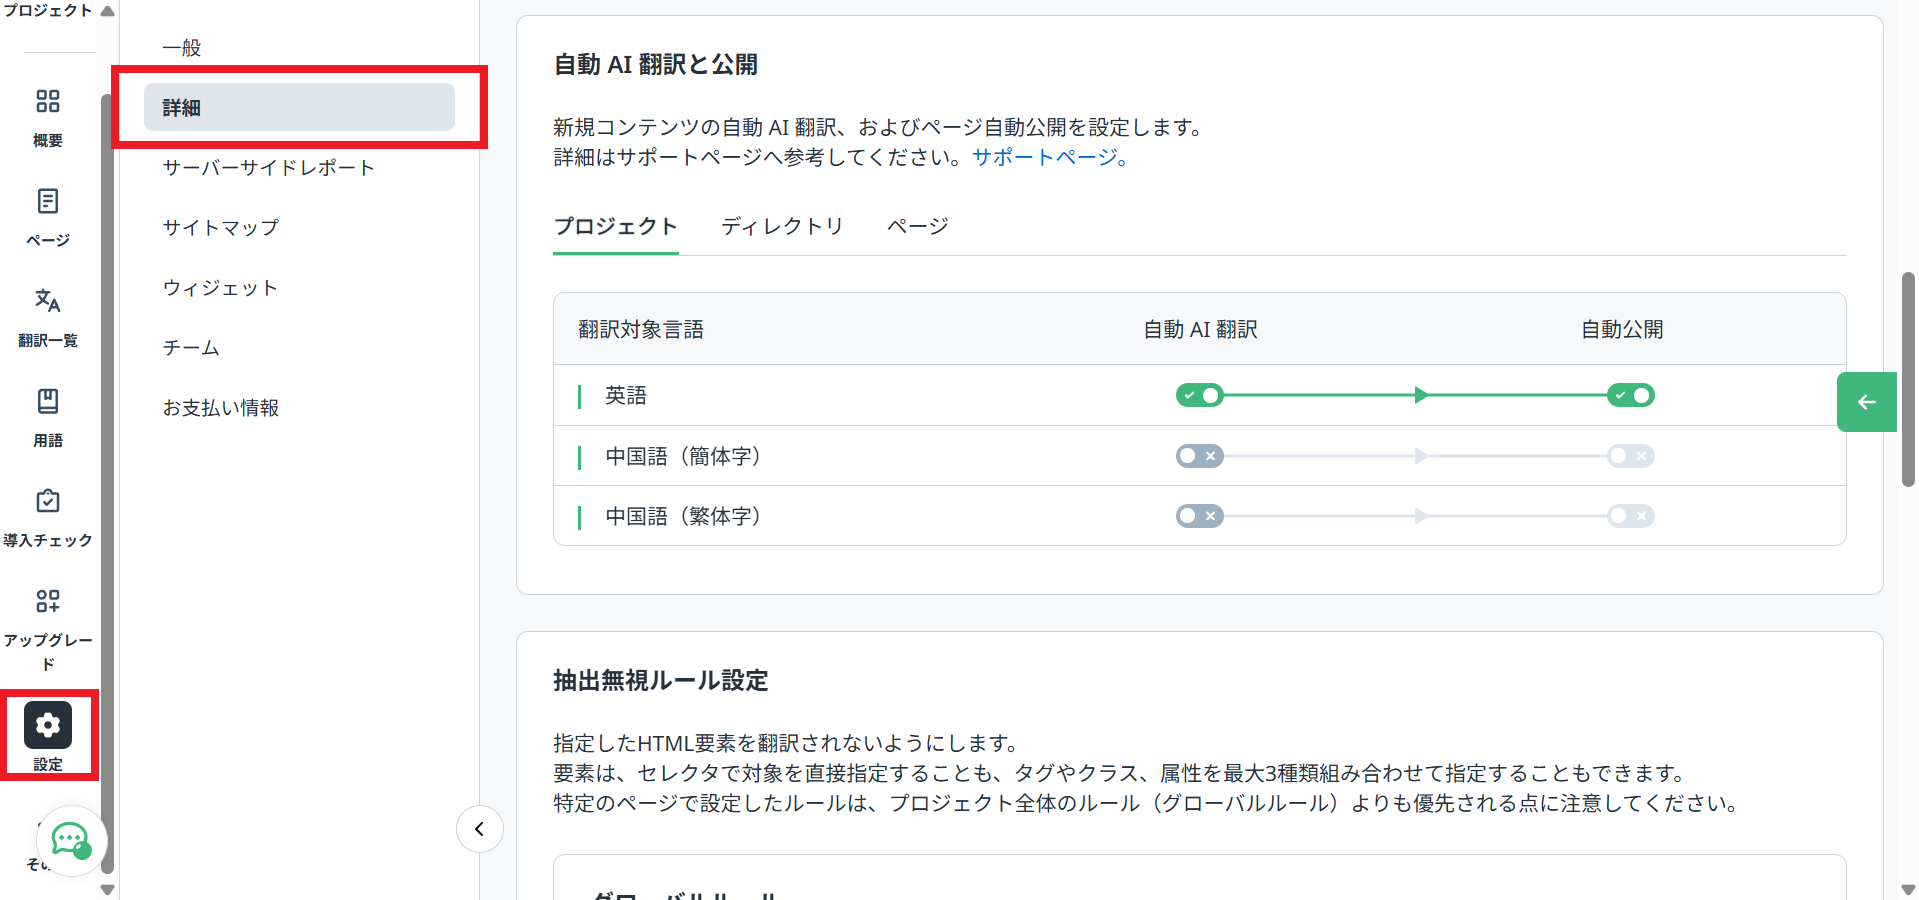
Task: Enable 自動公開 for 中国語（繁体字）
Action: pyautogui.click(x=1631, y=516)
